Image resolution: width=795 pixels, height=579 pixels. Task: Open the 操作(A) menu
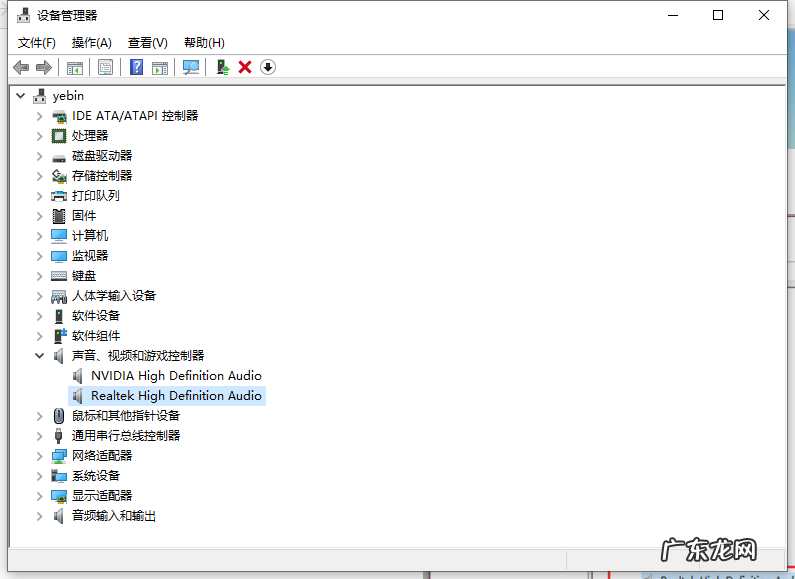click(x=92, y=43)
